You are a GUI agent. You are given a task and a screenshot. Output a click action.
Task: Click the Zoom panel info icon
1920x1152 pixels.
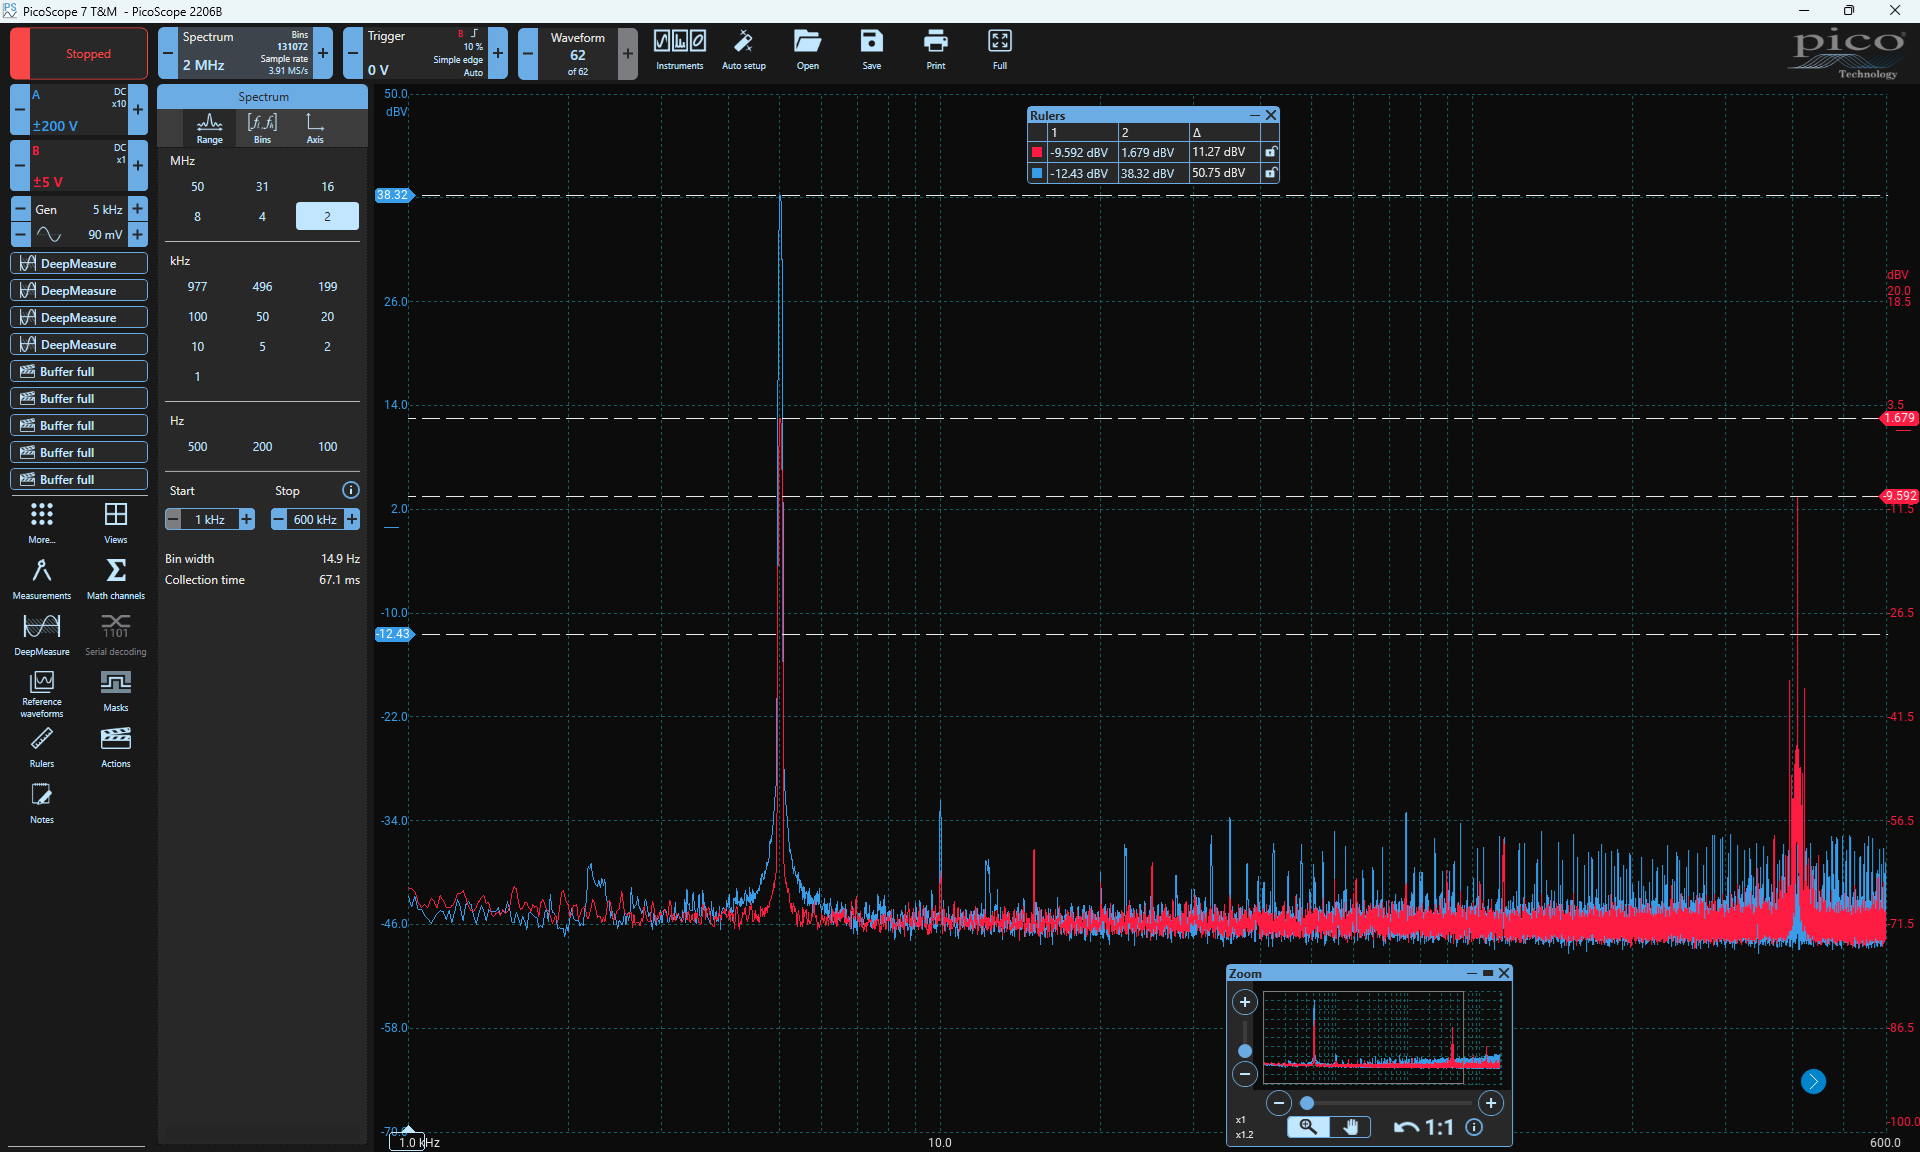[x=1474, y=1127]
